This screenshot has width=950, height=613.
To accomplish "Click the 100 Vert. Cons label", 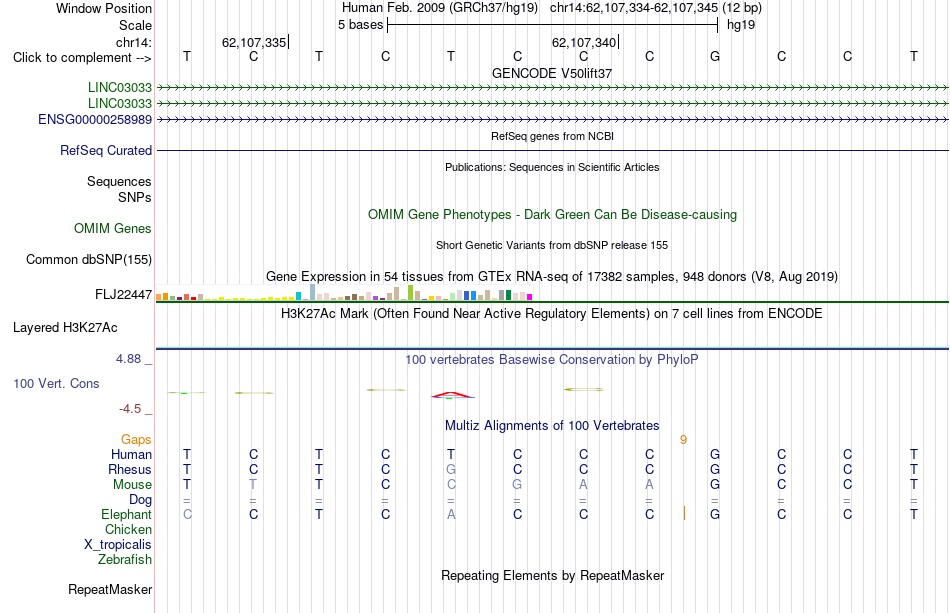I will 56,383.
